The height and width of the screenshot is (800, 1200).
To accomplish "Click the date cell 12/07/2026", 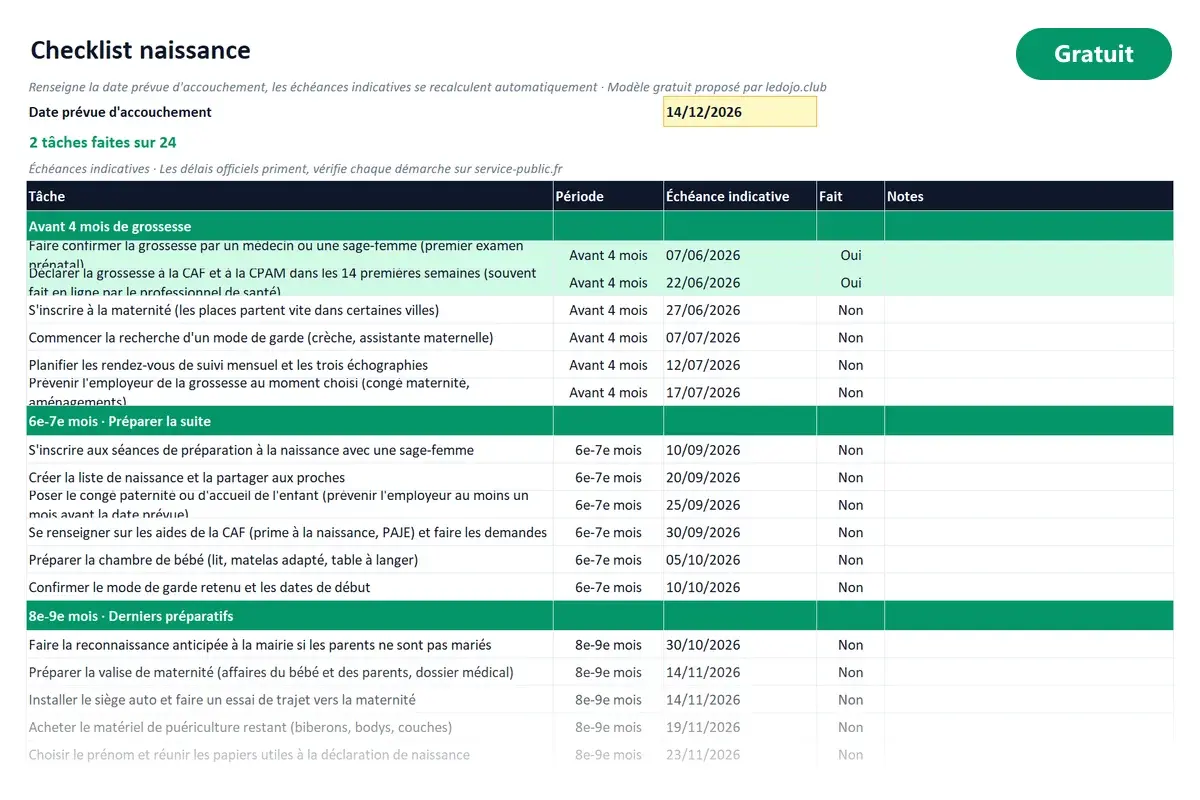I will coord(740,365).
